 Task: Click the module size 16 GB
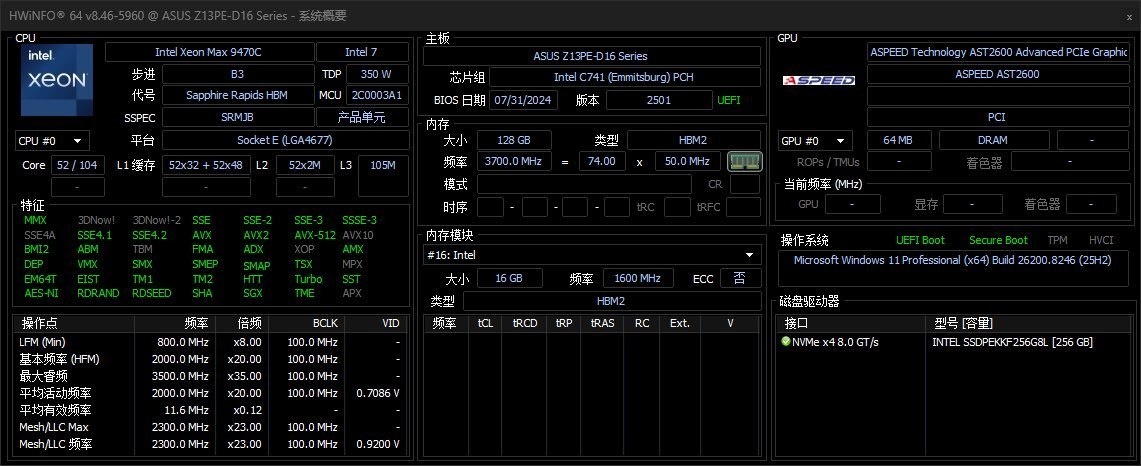click(509, 278)
